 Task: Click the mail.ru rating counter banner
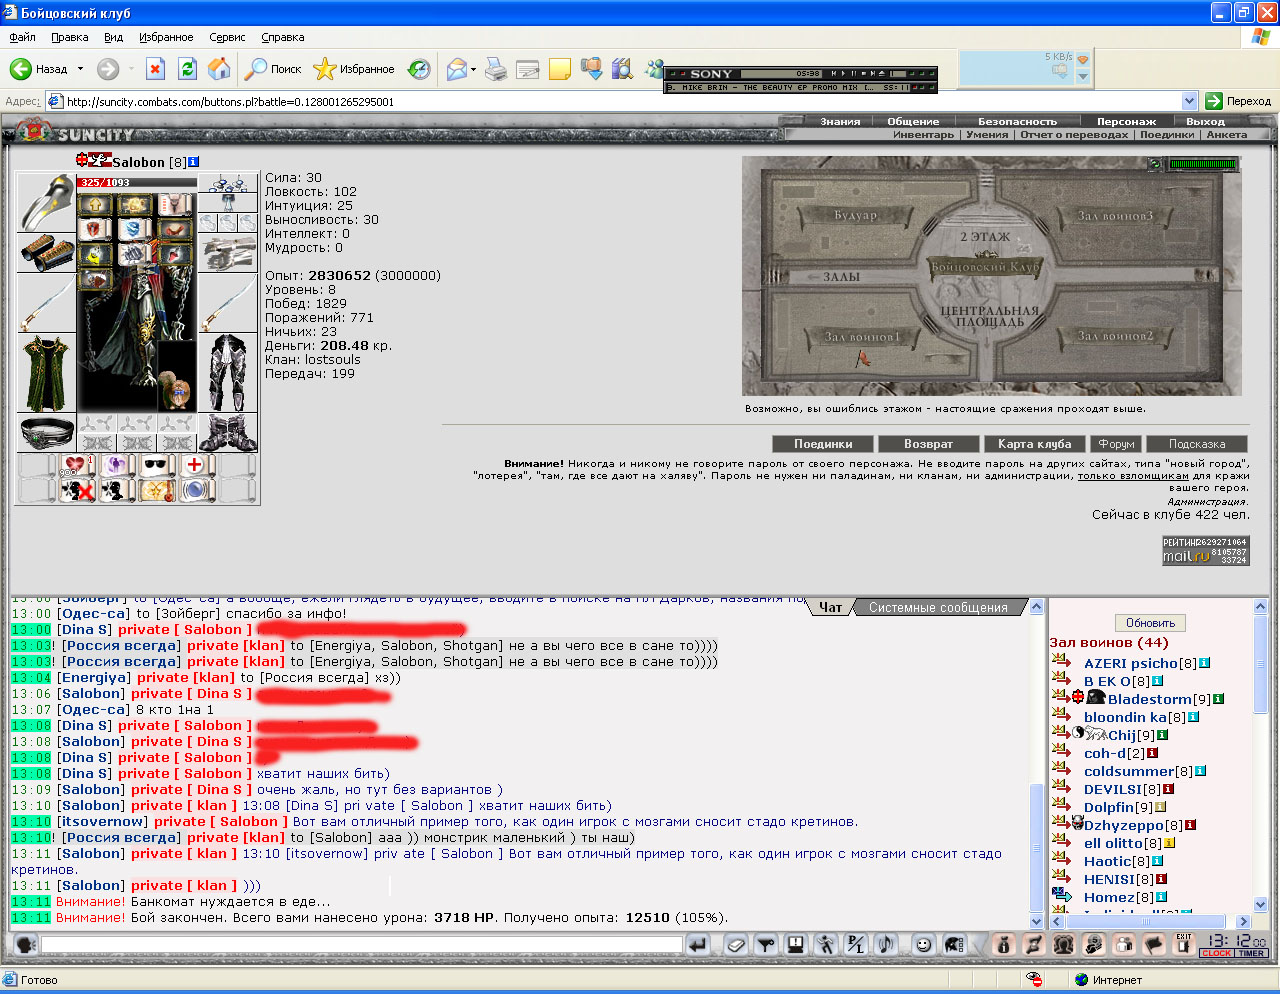pos(1205,551)
